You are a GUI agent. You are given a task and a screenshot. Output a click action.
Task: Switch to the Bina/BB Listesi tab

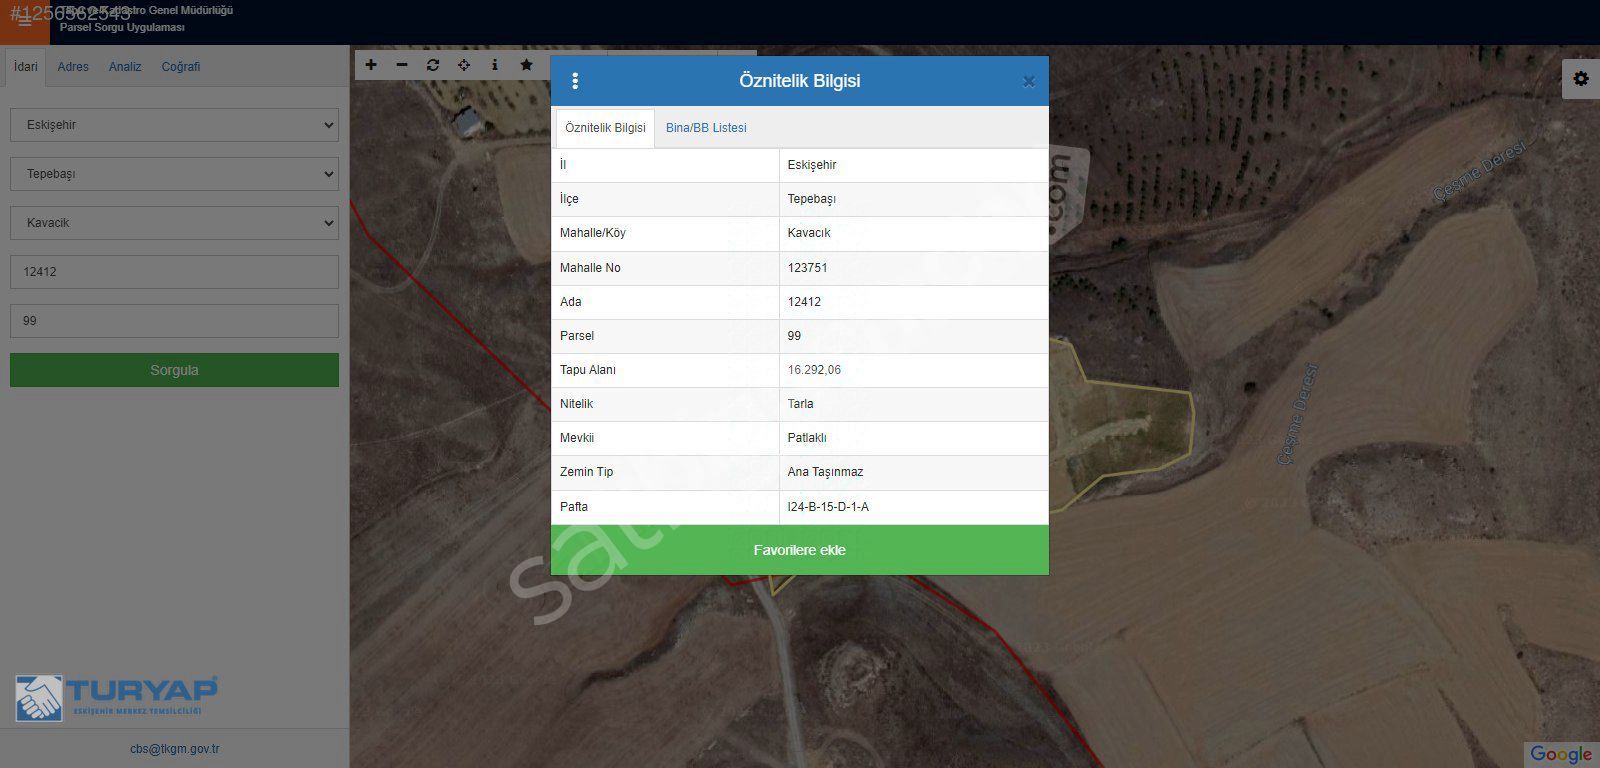pyautogui.click(x=706, y=128)
